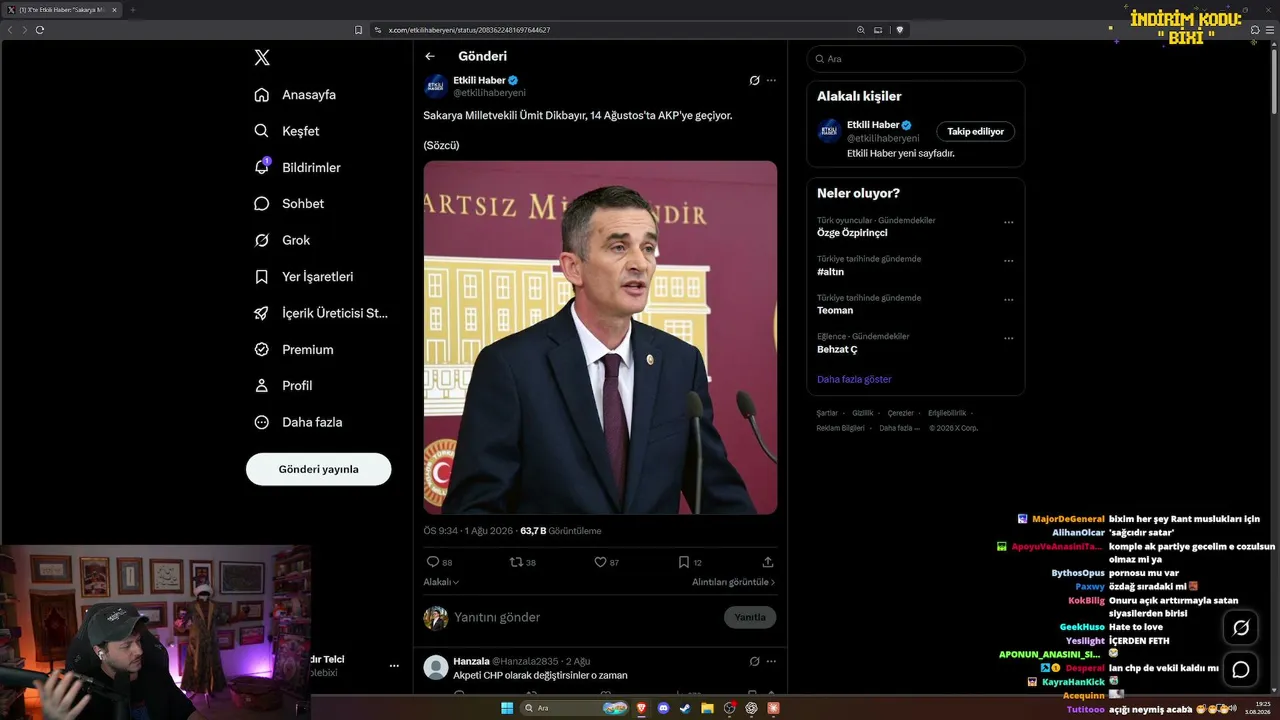The height and width of the screenshot is (720, 1280).
Task: Expand the Daha fazla menu
Action: coord(298,422)
